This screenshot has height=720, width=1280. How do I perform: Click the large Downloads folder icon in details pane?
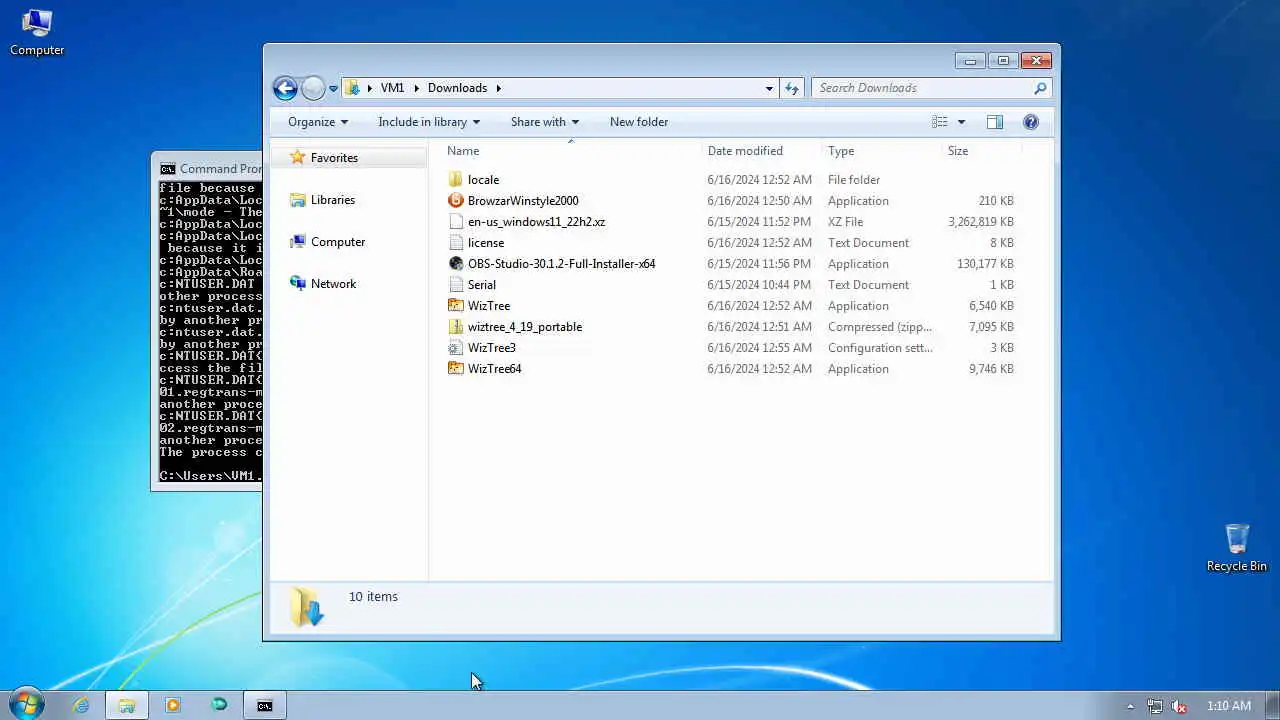(307, 607)
